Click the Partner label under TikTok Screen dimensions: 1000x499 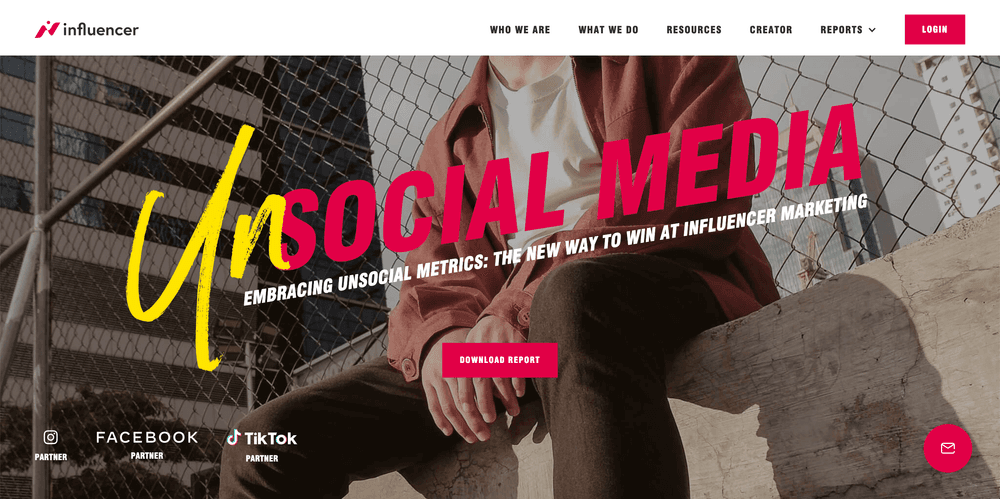(x=261, y=458)
